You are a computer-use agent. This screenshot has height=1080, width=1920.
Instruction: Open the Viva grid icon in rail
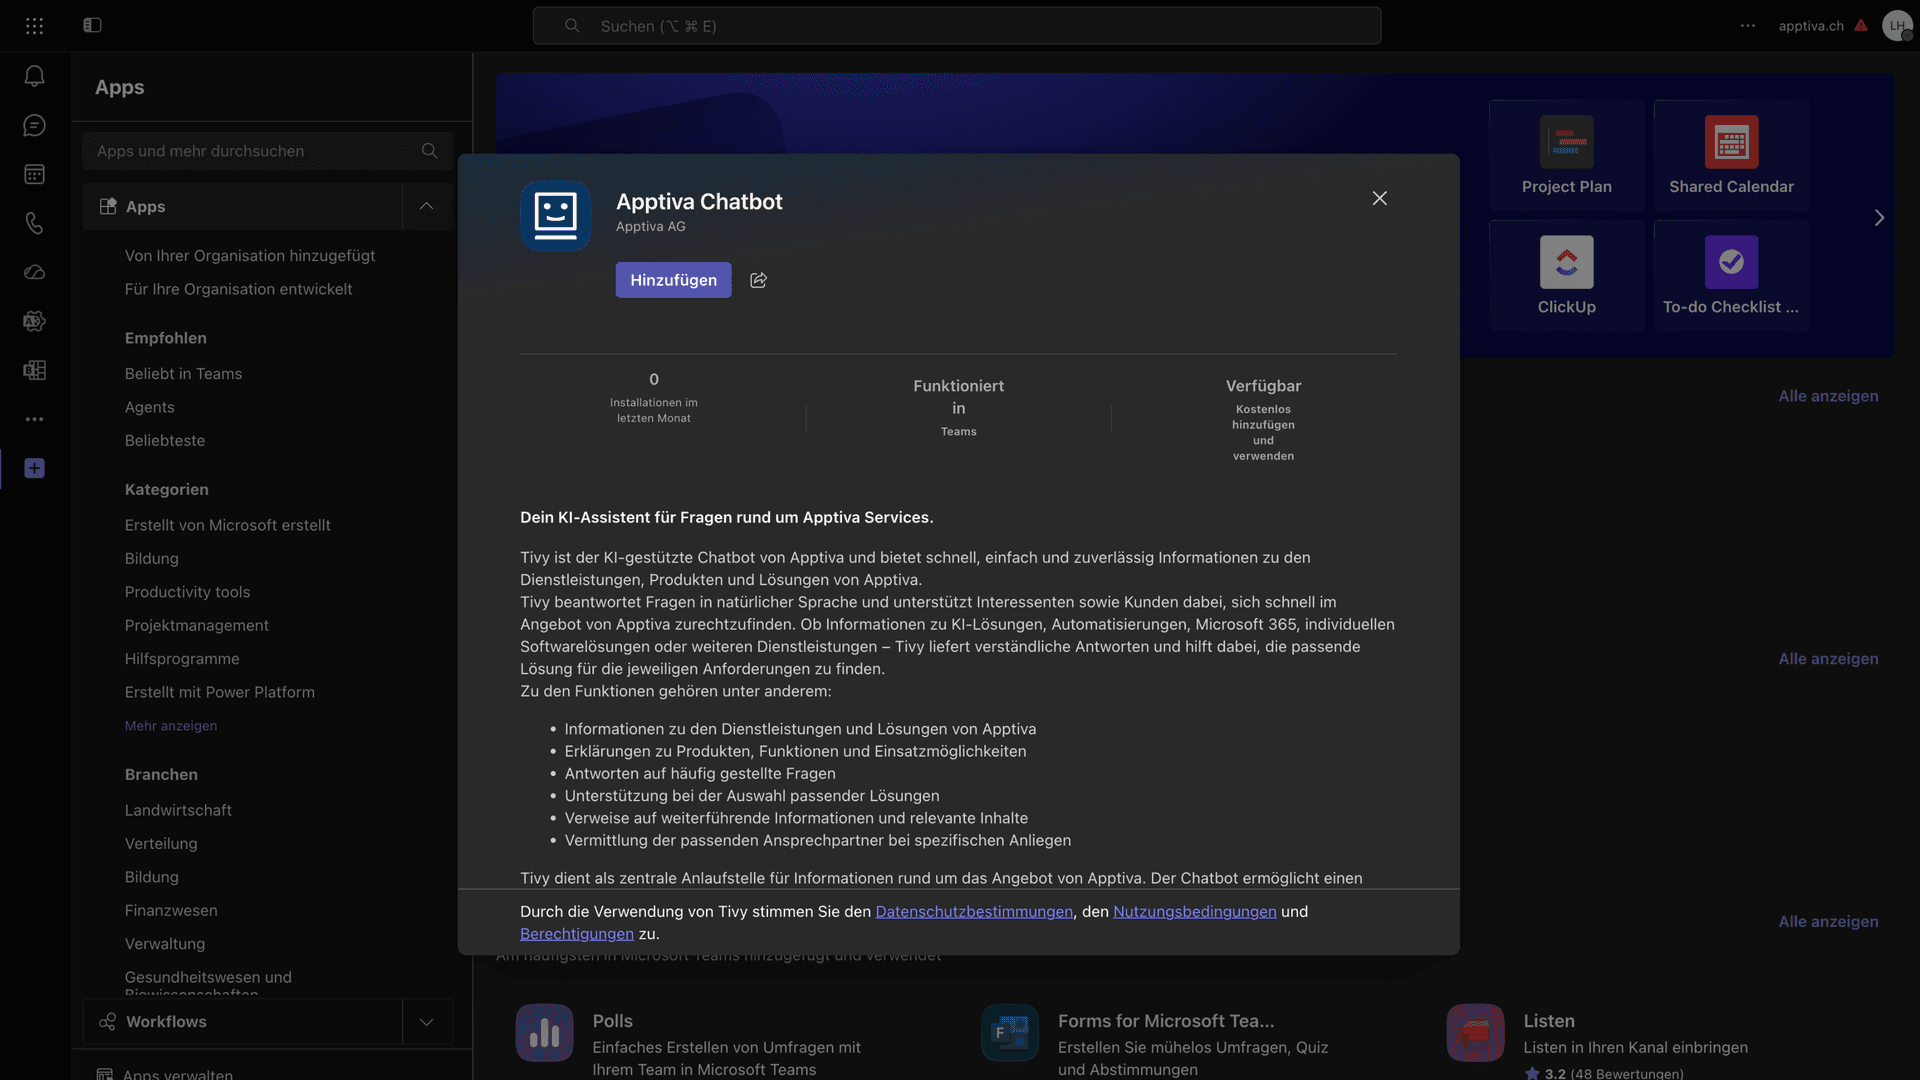click(34, 370)
